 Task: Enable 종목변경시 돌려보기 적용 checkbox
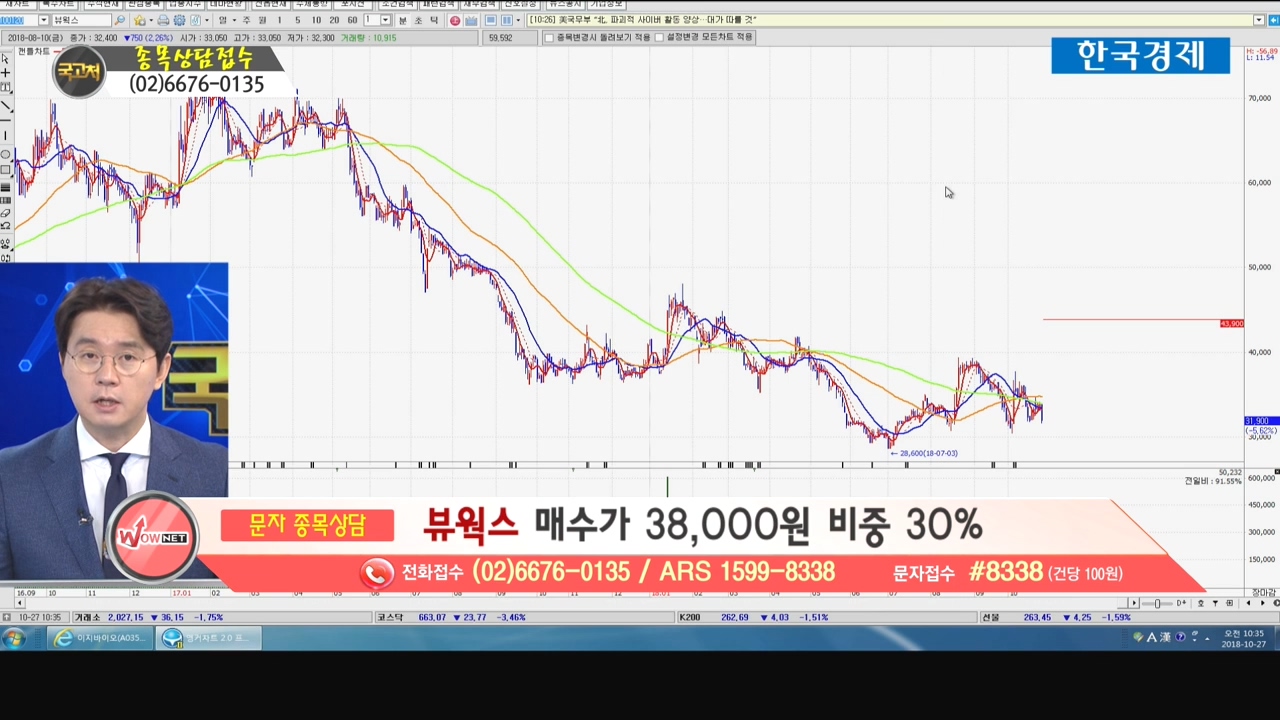coord(548,38)
